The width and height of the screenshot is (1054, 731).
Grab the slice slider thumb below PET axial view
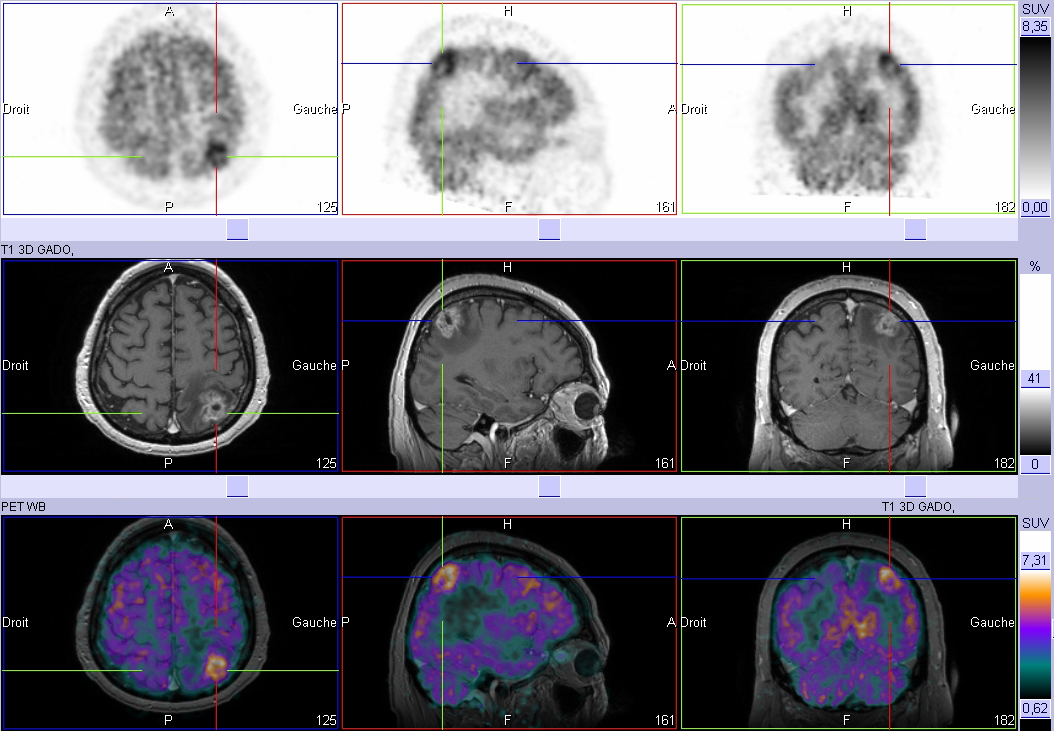(x=237, y=229)
